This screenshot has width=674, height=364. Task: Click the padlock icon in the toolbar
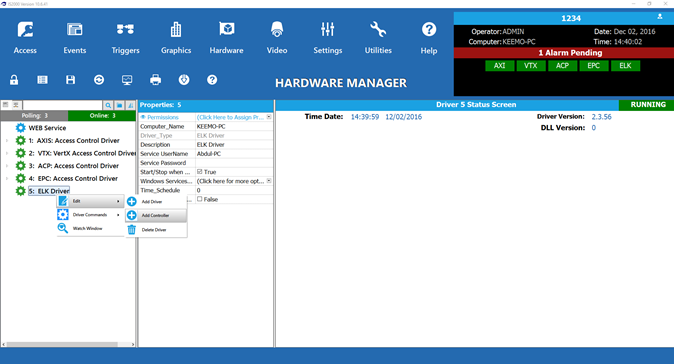pyautogui.click(x=14, y=80)
